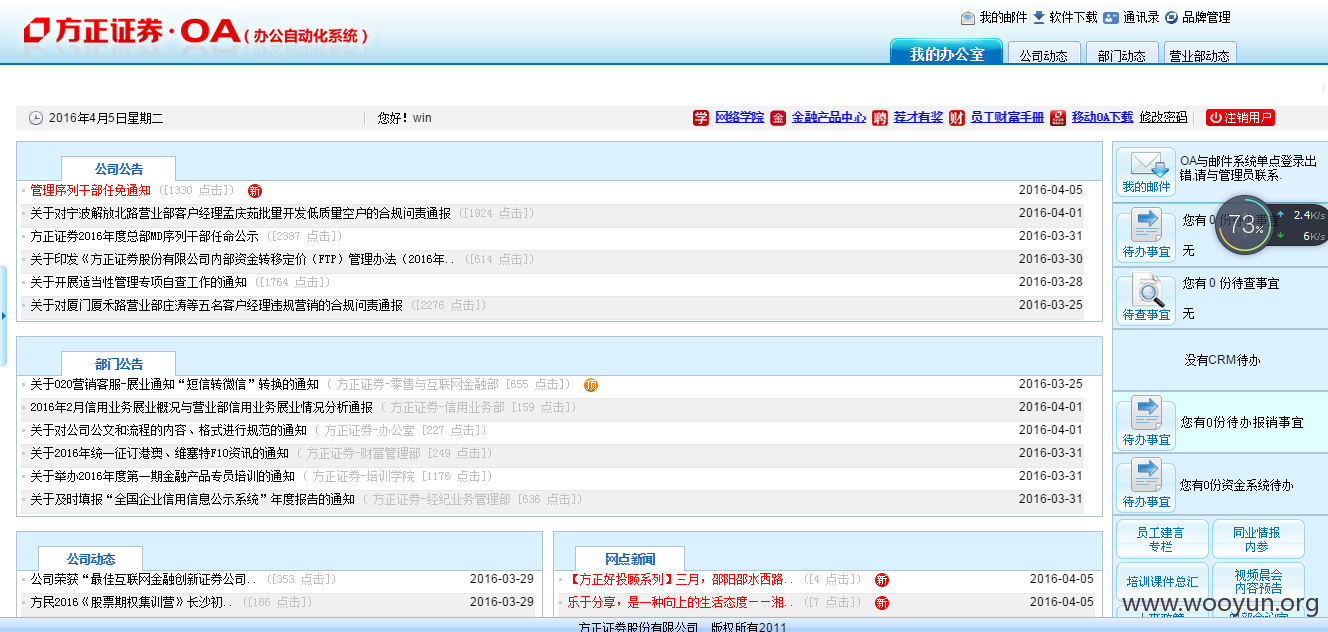Open 2016年2月信用业务展业概况 notice
1328x632 pixels.
click(x=201, y=407)
